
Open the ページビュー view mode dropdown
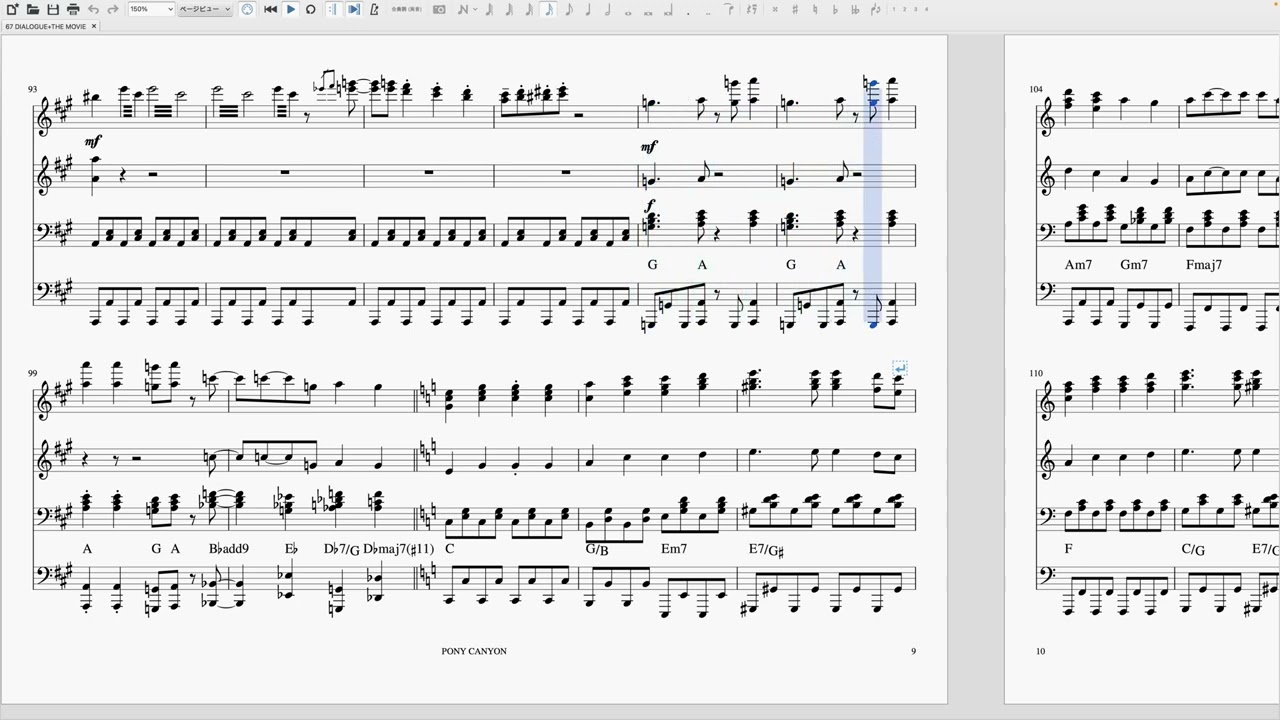click(x=205, y=9)
